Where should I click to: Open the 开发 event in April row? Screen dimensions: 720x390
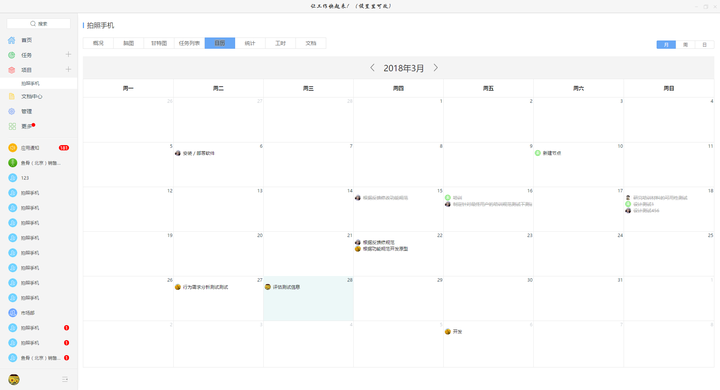pyautogui.click(x=457, y=332)
